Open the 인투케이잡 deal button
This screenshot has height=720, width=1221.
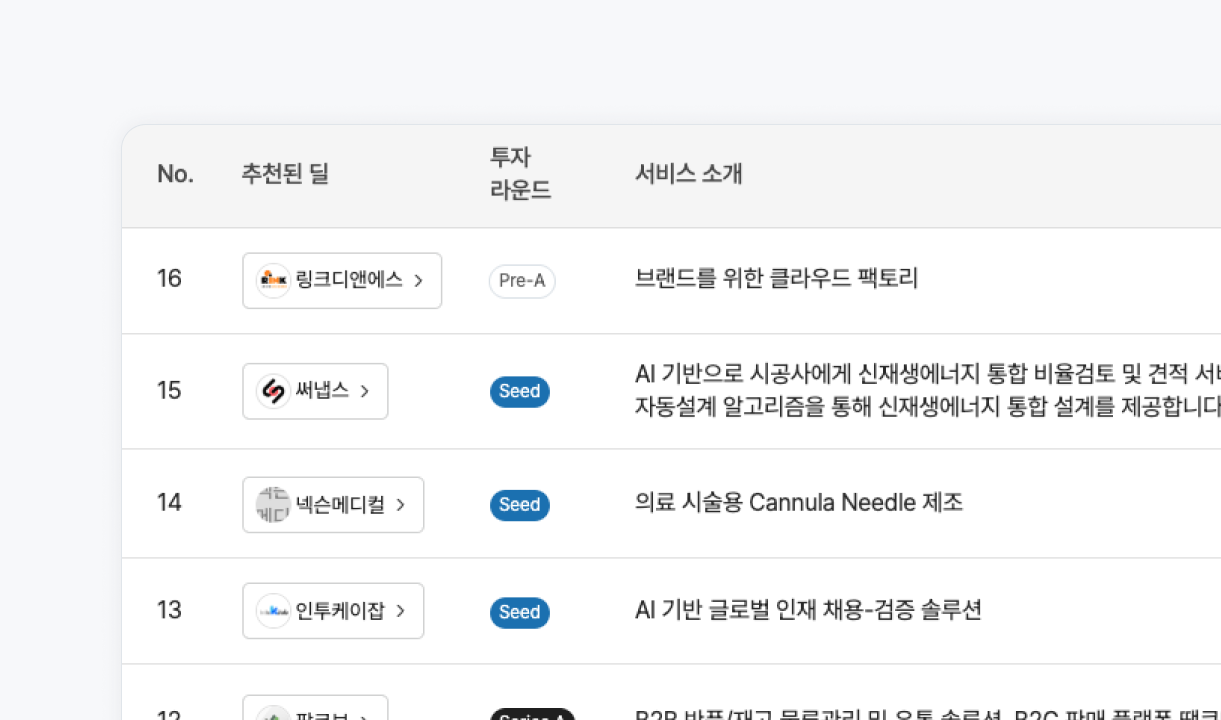coord(333,611)
